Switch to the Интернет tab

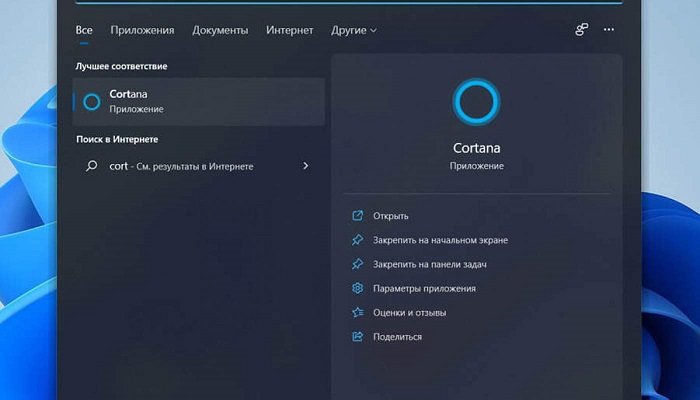290,30
